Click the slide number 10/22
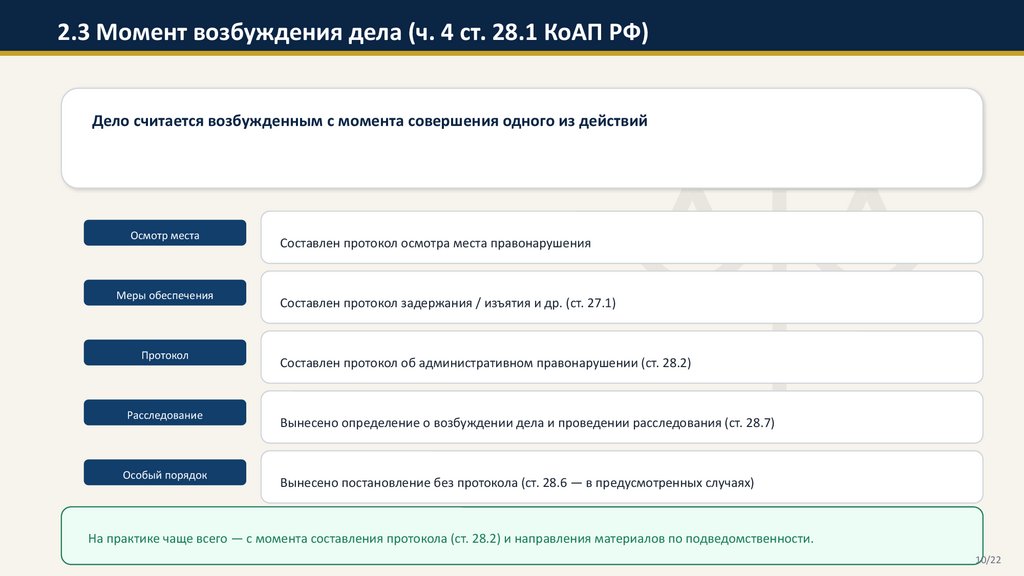This screenshot has width=1024, height=576. pos(988,560)
